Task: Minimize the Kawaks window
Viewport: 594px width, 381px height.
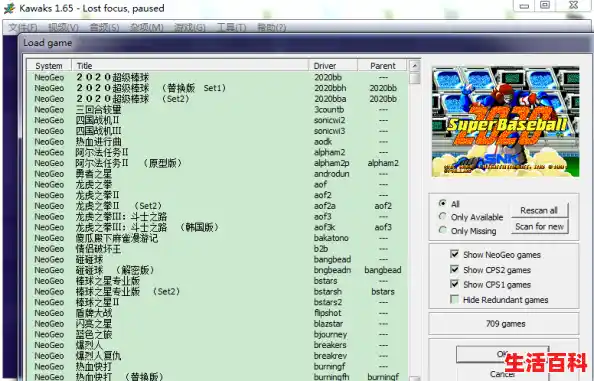Action: click(524, 6)
